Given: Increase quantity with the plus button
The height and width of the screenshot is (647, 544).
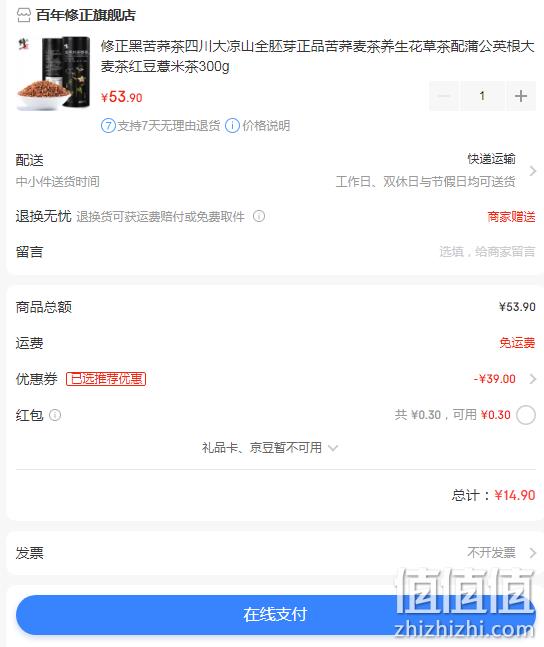Looking at the screenshot, I should coord(521,96).
